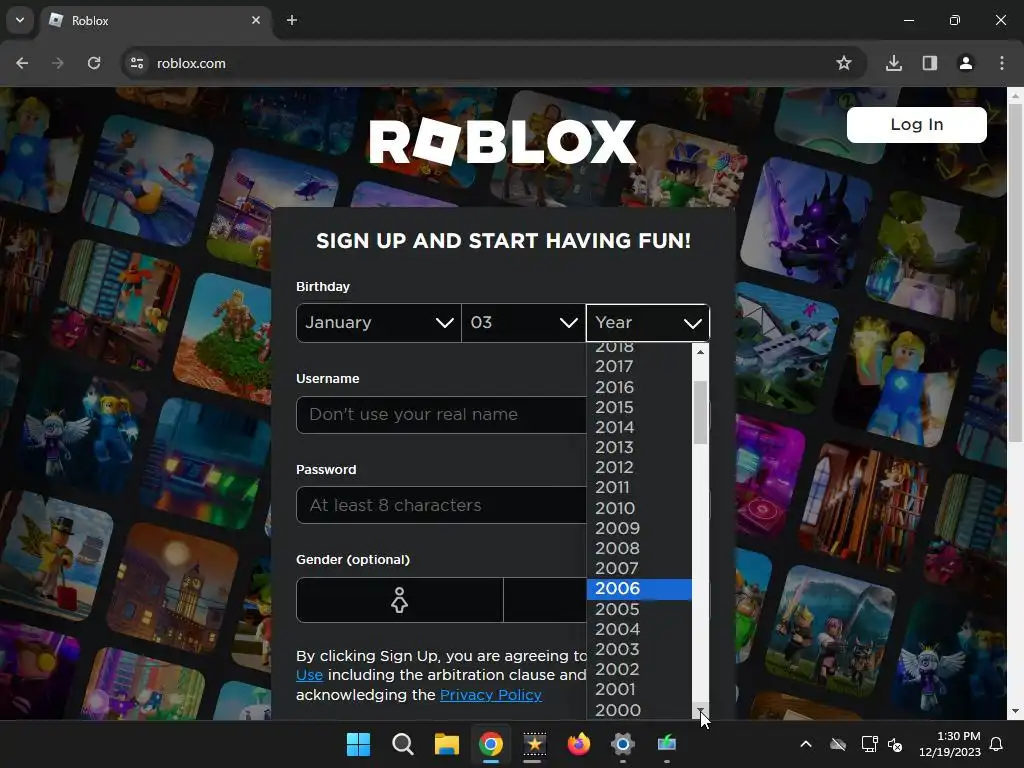This screenshot has width=1024, height=768.
Task: Open the rightmost taskbar app icon
Action: [x=667, y=744]
